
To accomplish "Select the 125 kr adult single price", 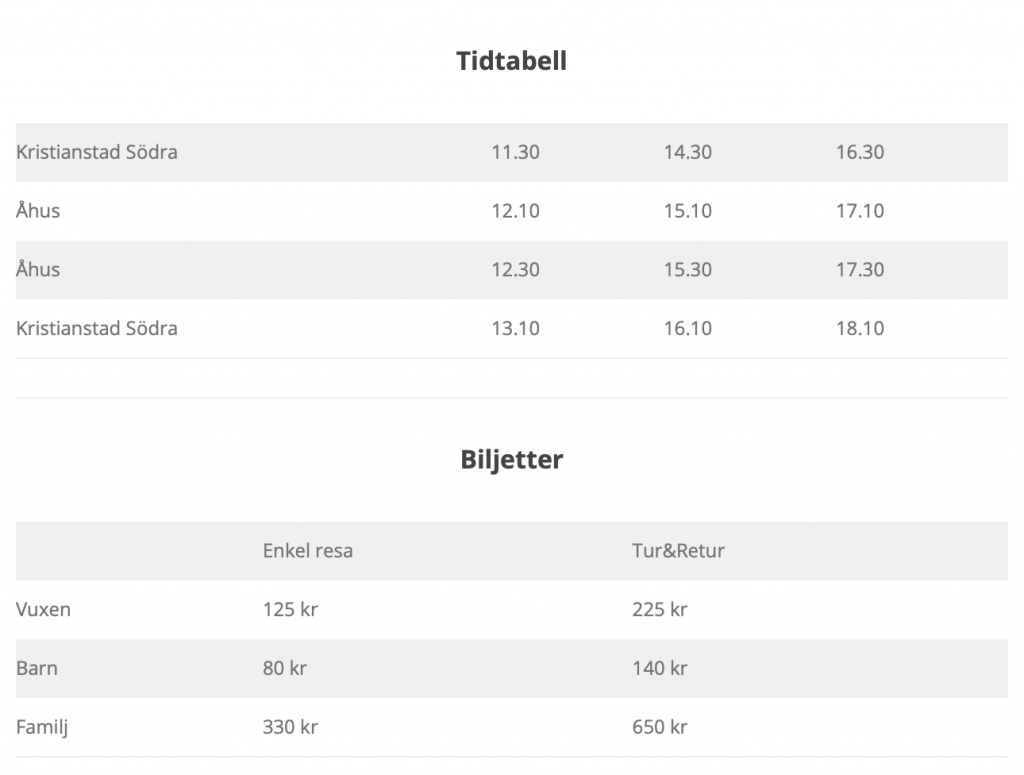I will point(290,609).
